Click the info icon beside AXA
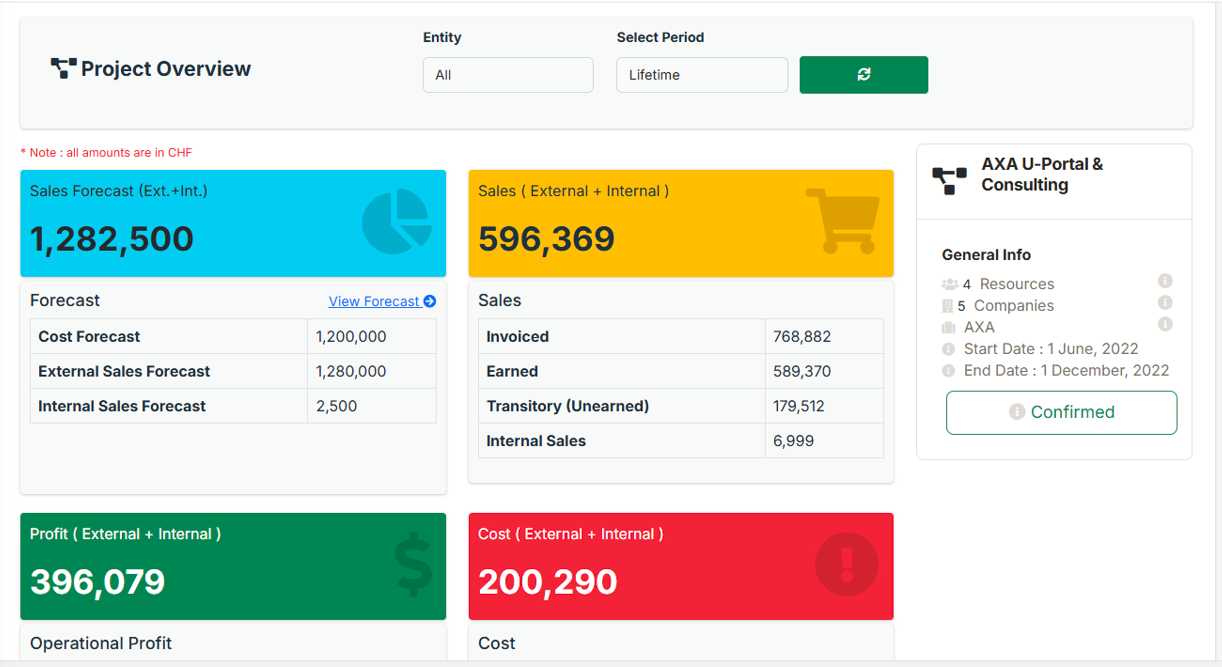 1165,324
